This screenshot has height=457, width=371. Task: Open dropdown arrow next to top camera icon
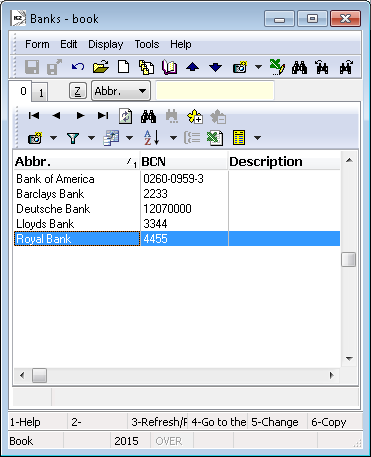pos(258,67)
